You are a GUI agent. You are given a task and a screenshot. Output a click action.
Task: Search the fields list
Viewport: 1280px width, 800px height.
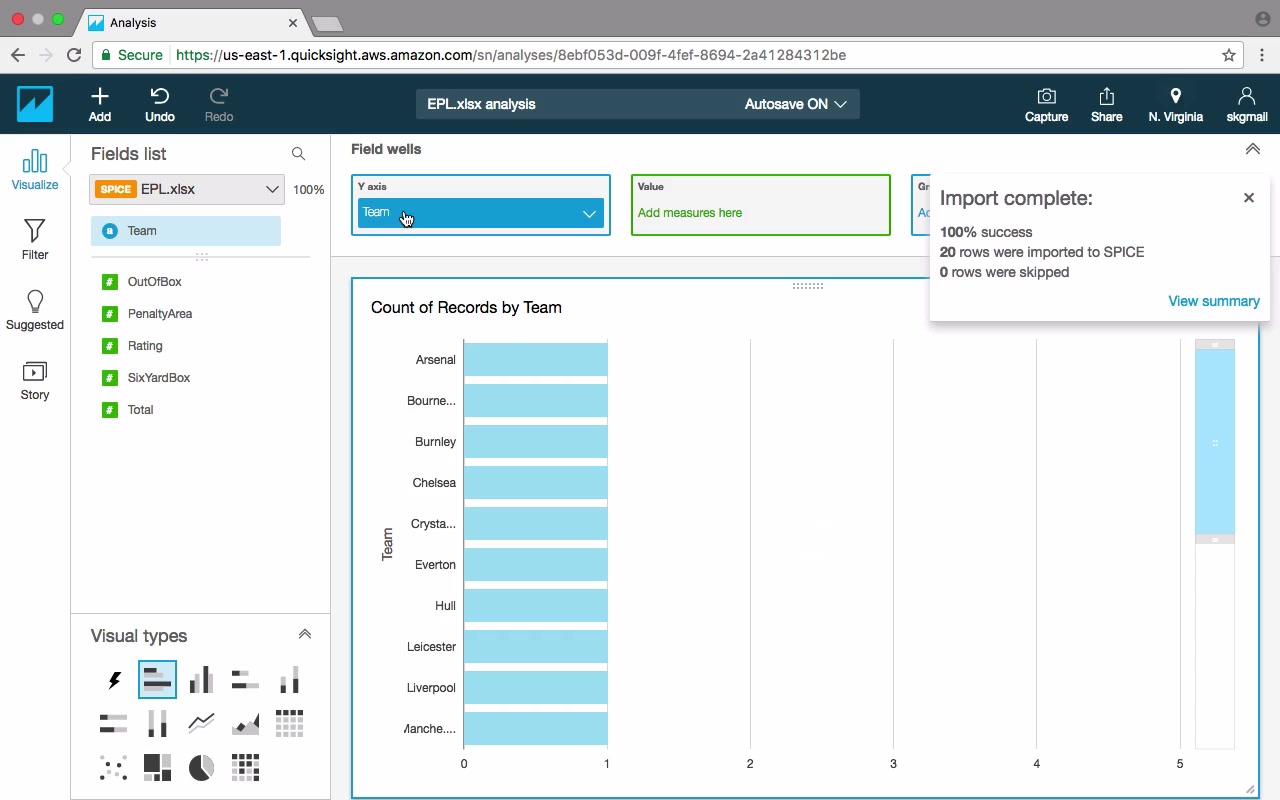point(298,154)
